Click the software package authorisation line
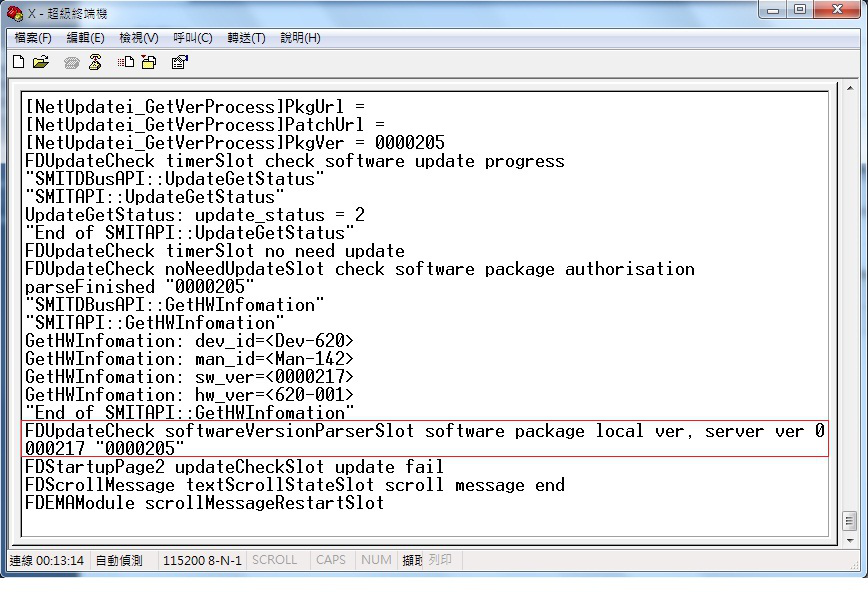The image size is (868, 600). coord(360,269)
